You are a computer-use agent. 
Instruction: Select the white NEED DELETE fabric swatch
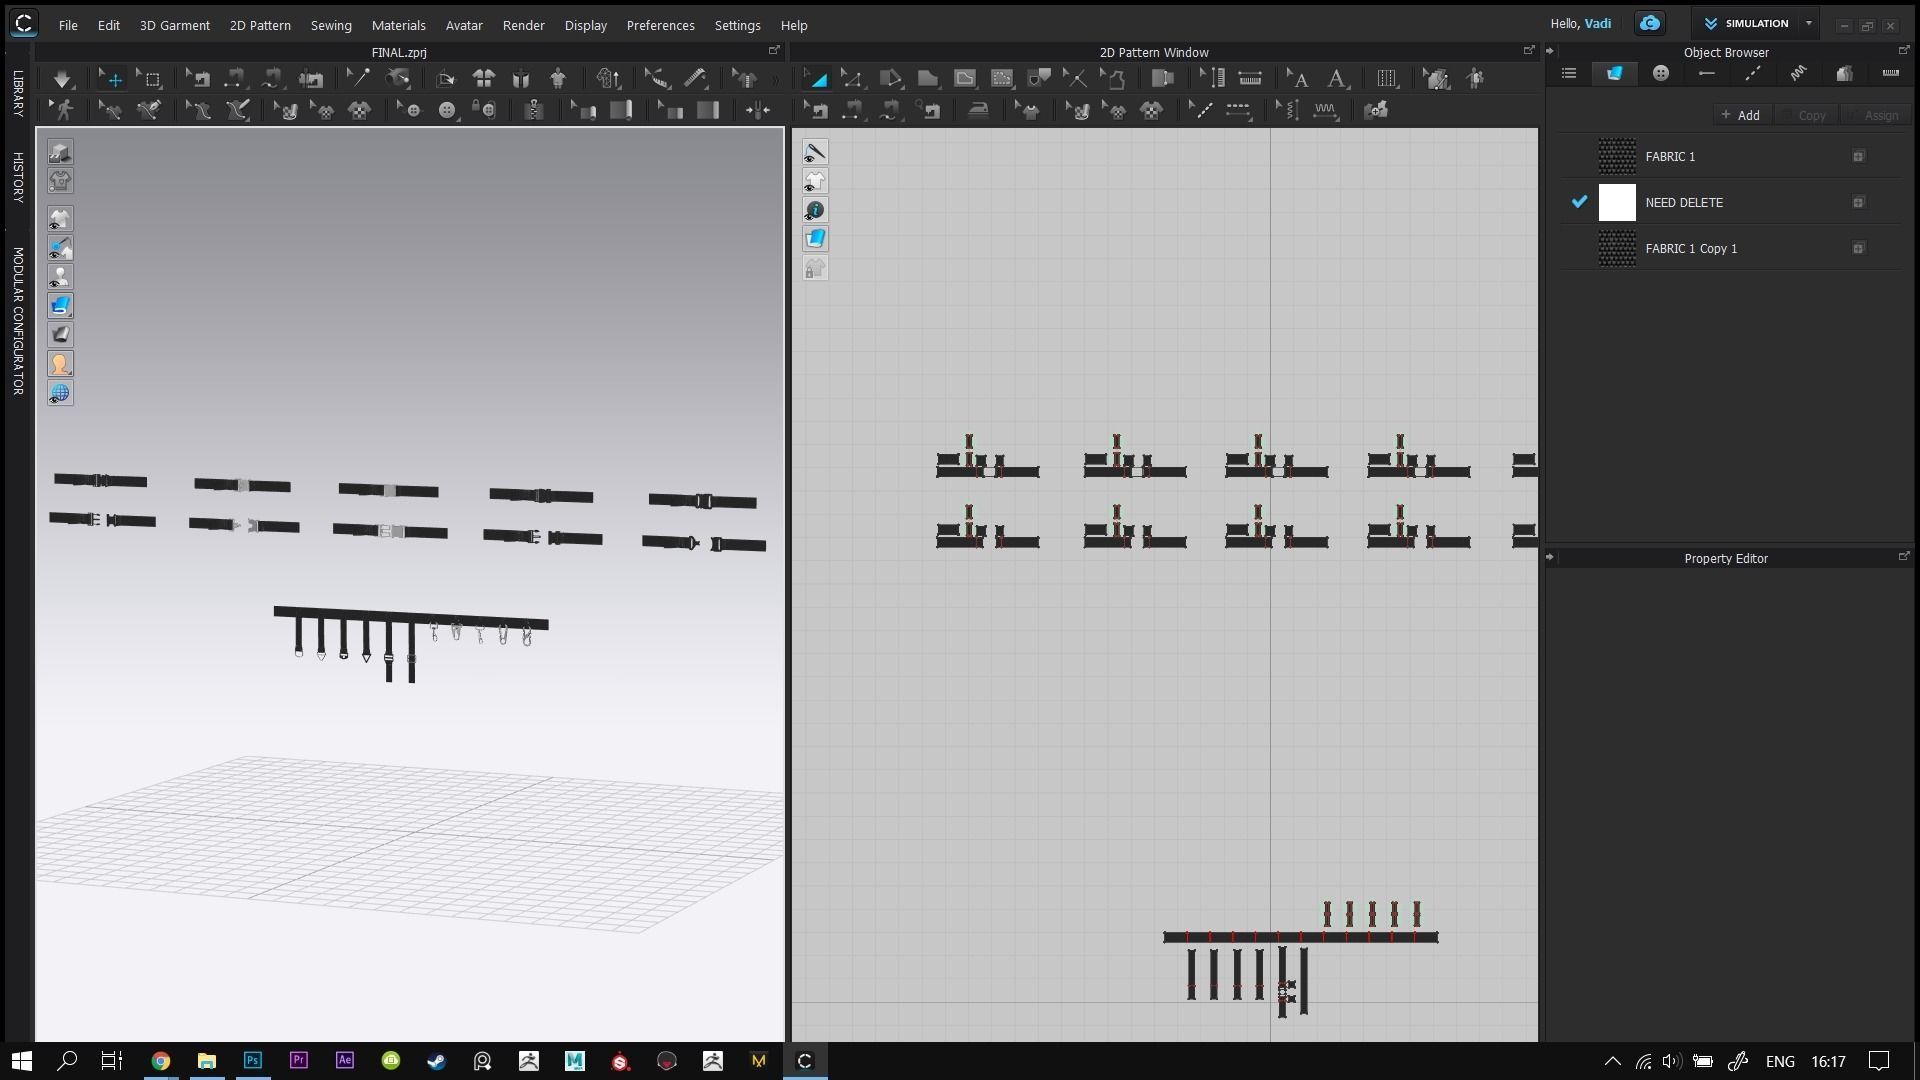coord(1617,203)
